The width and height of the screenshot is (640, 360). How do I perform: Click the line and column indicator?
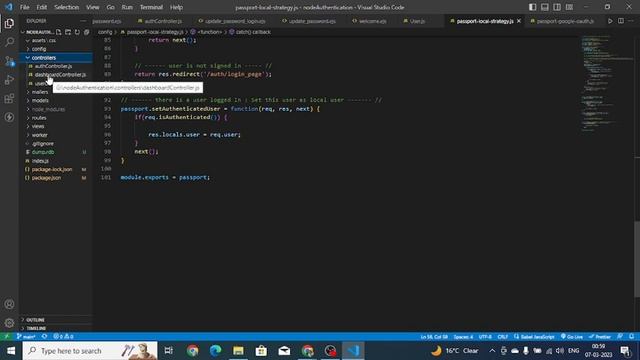pos(434,337)
